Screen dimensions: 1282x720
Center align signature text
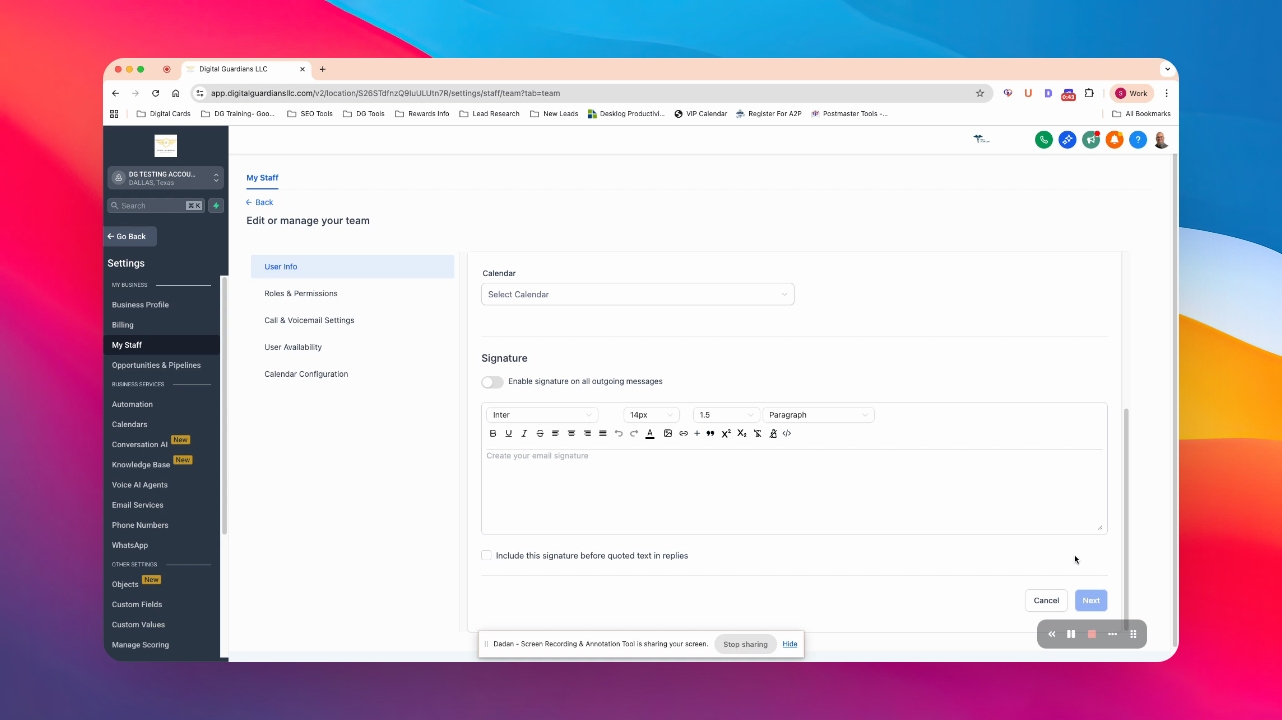(x=571, y=433)
